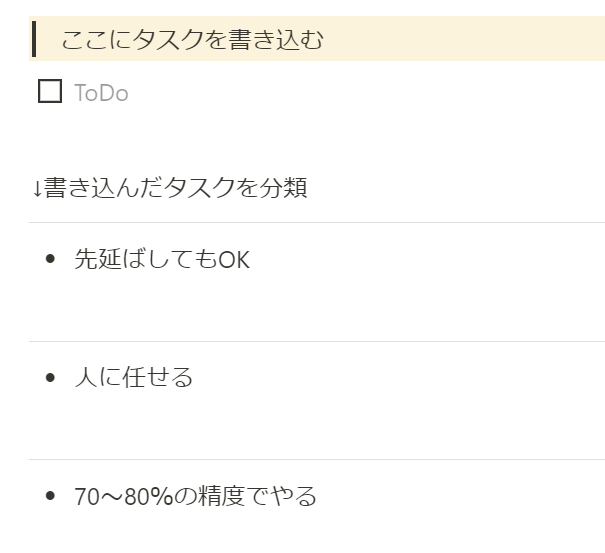The image size is (605, 553).
Task: Click the 70〜80%の精度でやる list item text
Action: pos(195,496)
